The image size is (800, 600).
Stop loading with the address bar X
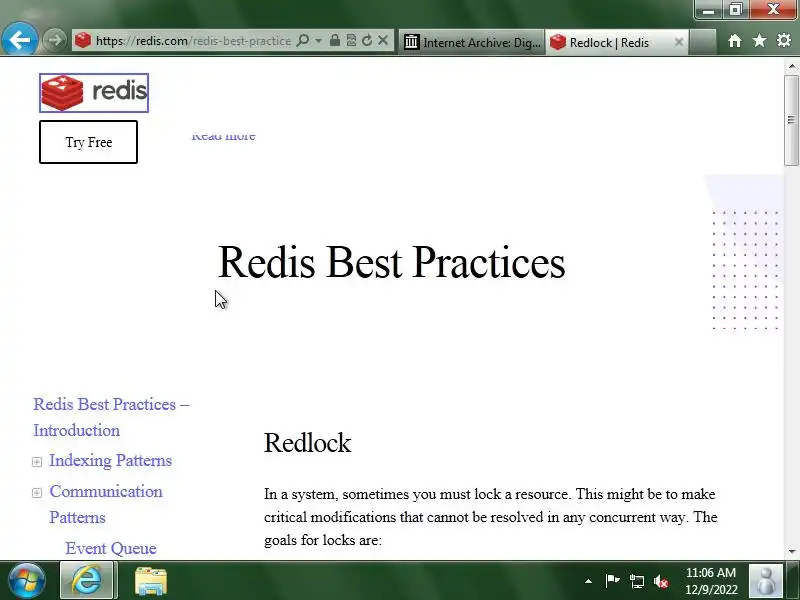pos(383,40)
